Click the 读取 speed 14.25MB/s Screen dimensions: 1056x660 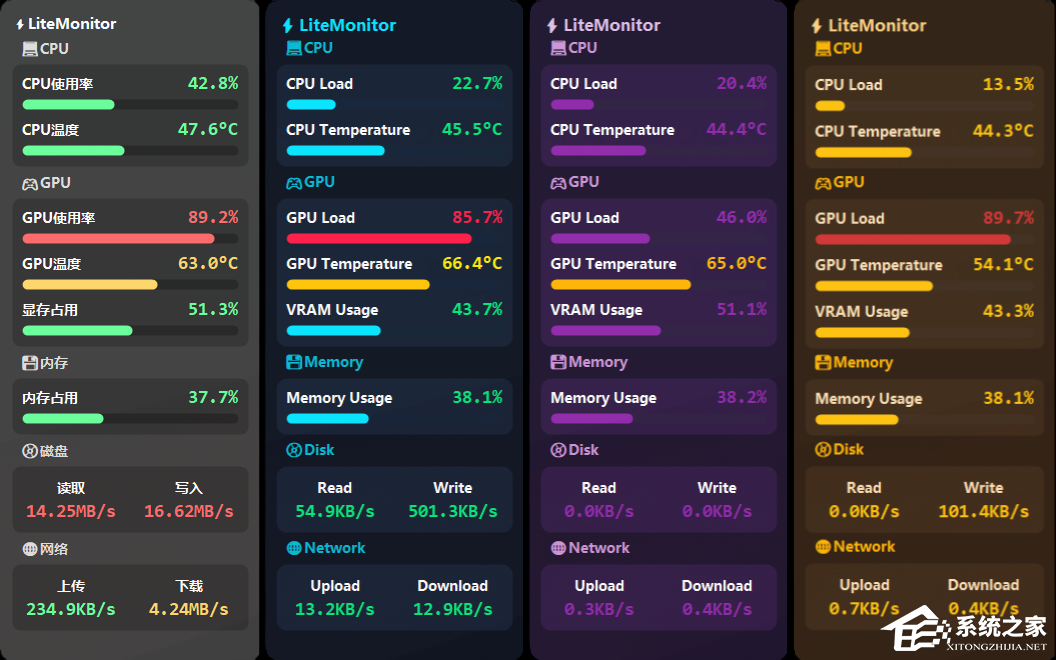click(71, 511)
